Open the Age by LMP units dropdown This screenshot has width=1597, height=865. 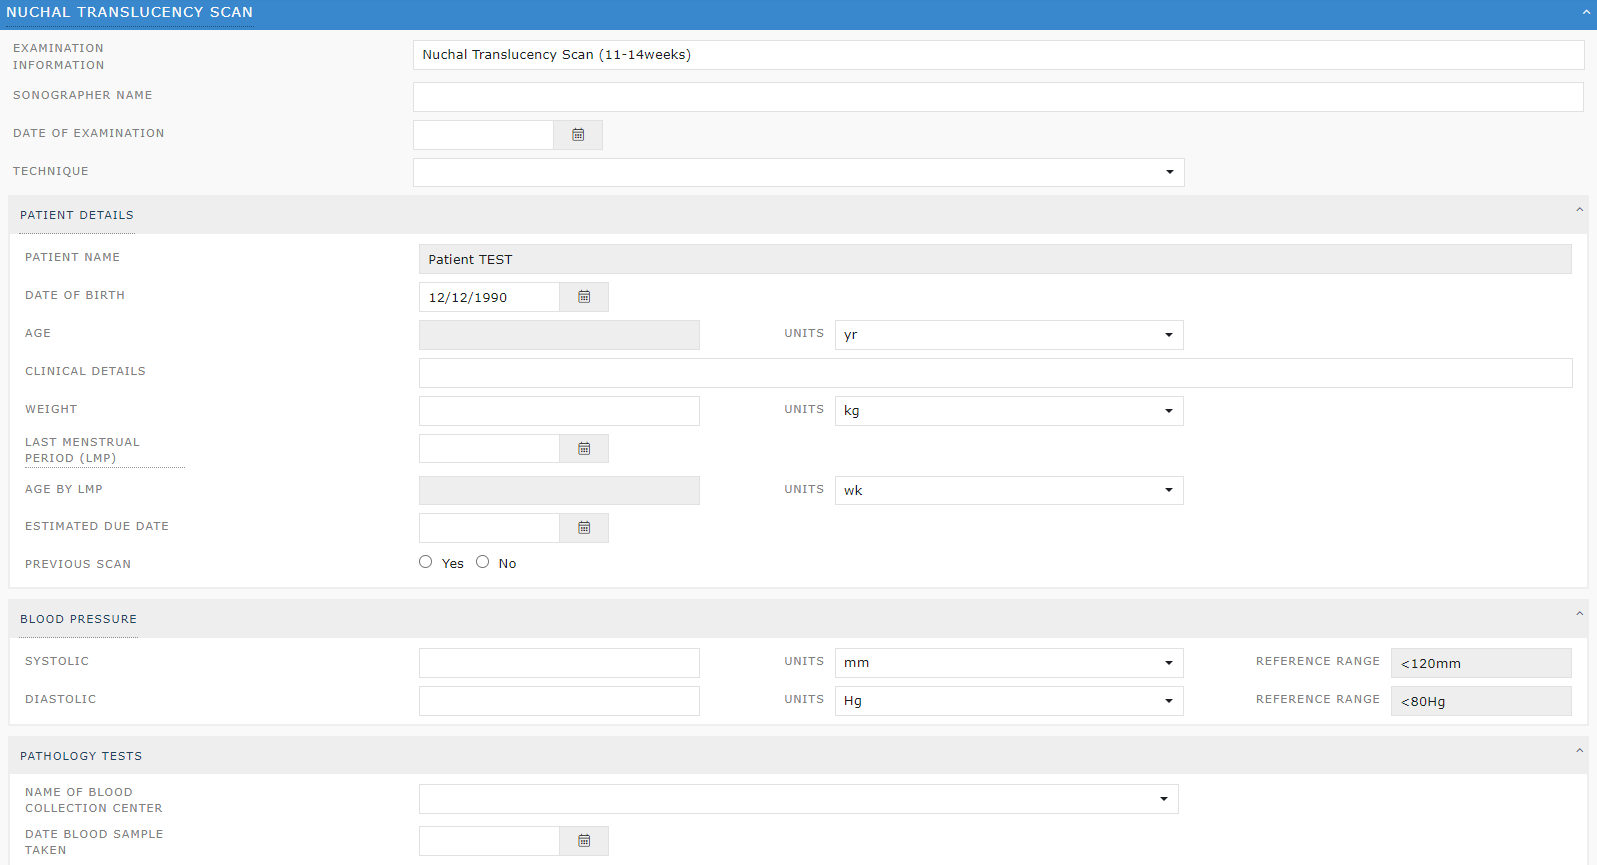click(x=1009, y=491)
